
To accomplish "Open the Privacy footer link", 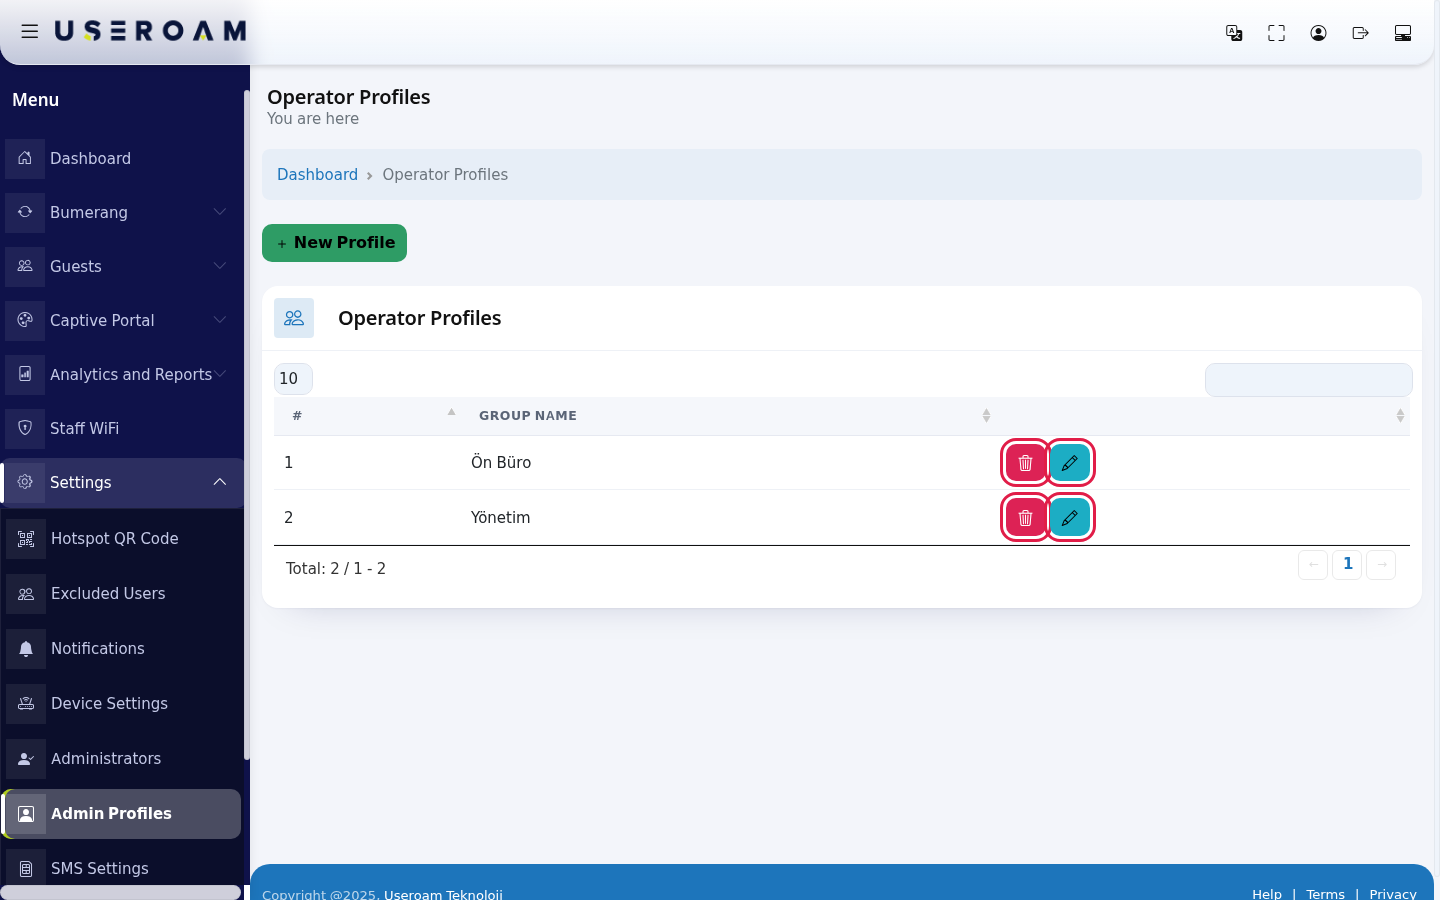I will coord(1393,894).
